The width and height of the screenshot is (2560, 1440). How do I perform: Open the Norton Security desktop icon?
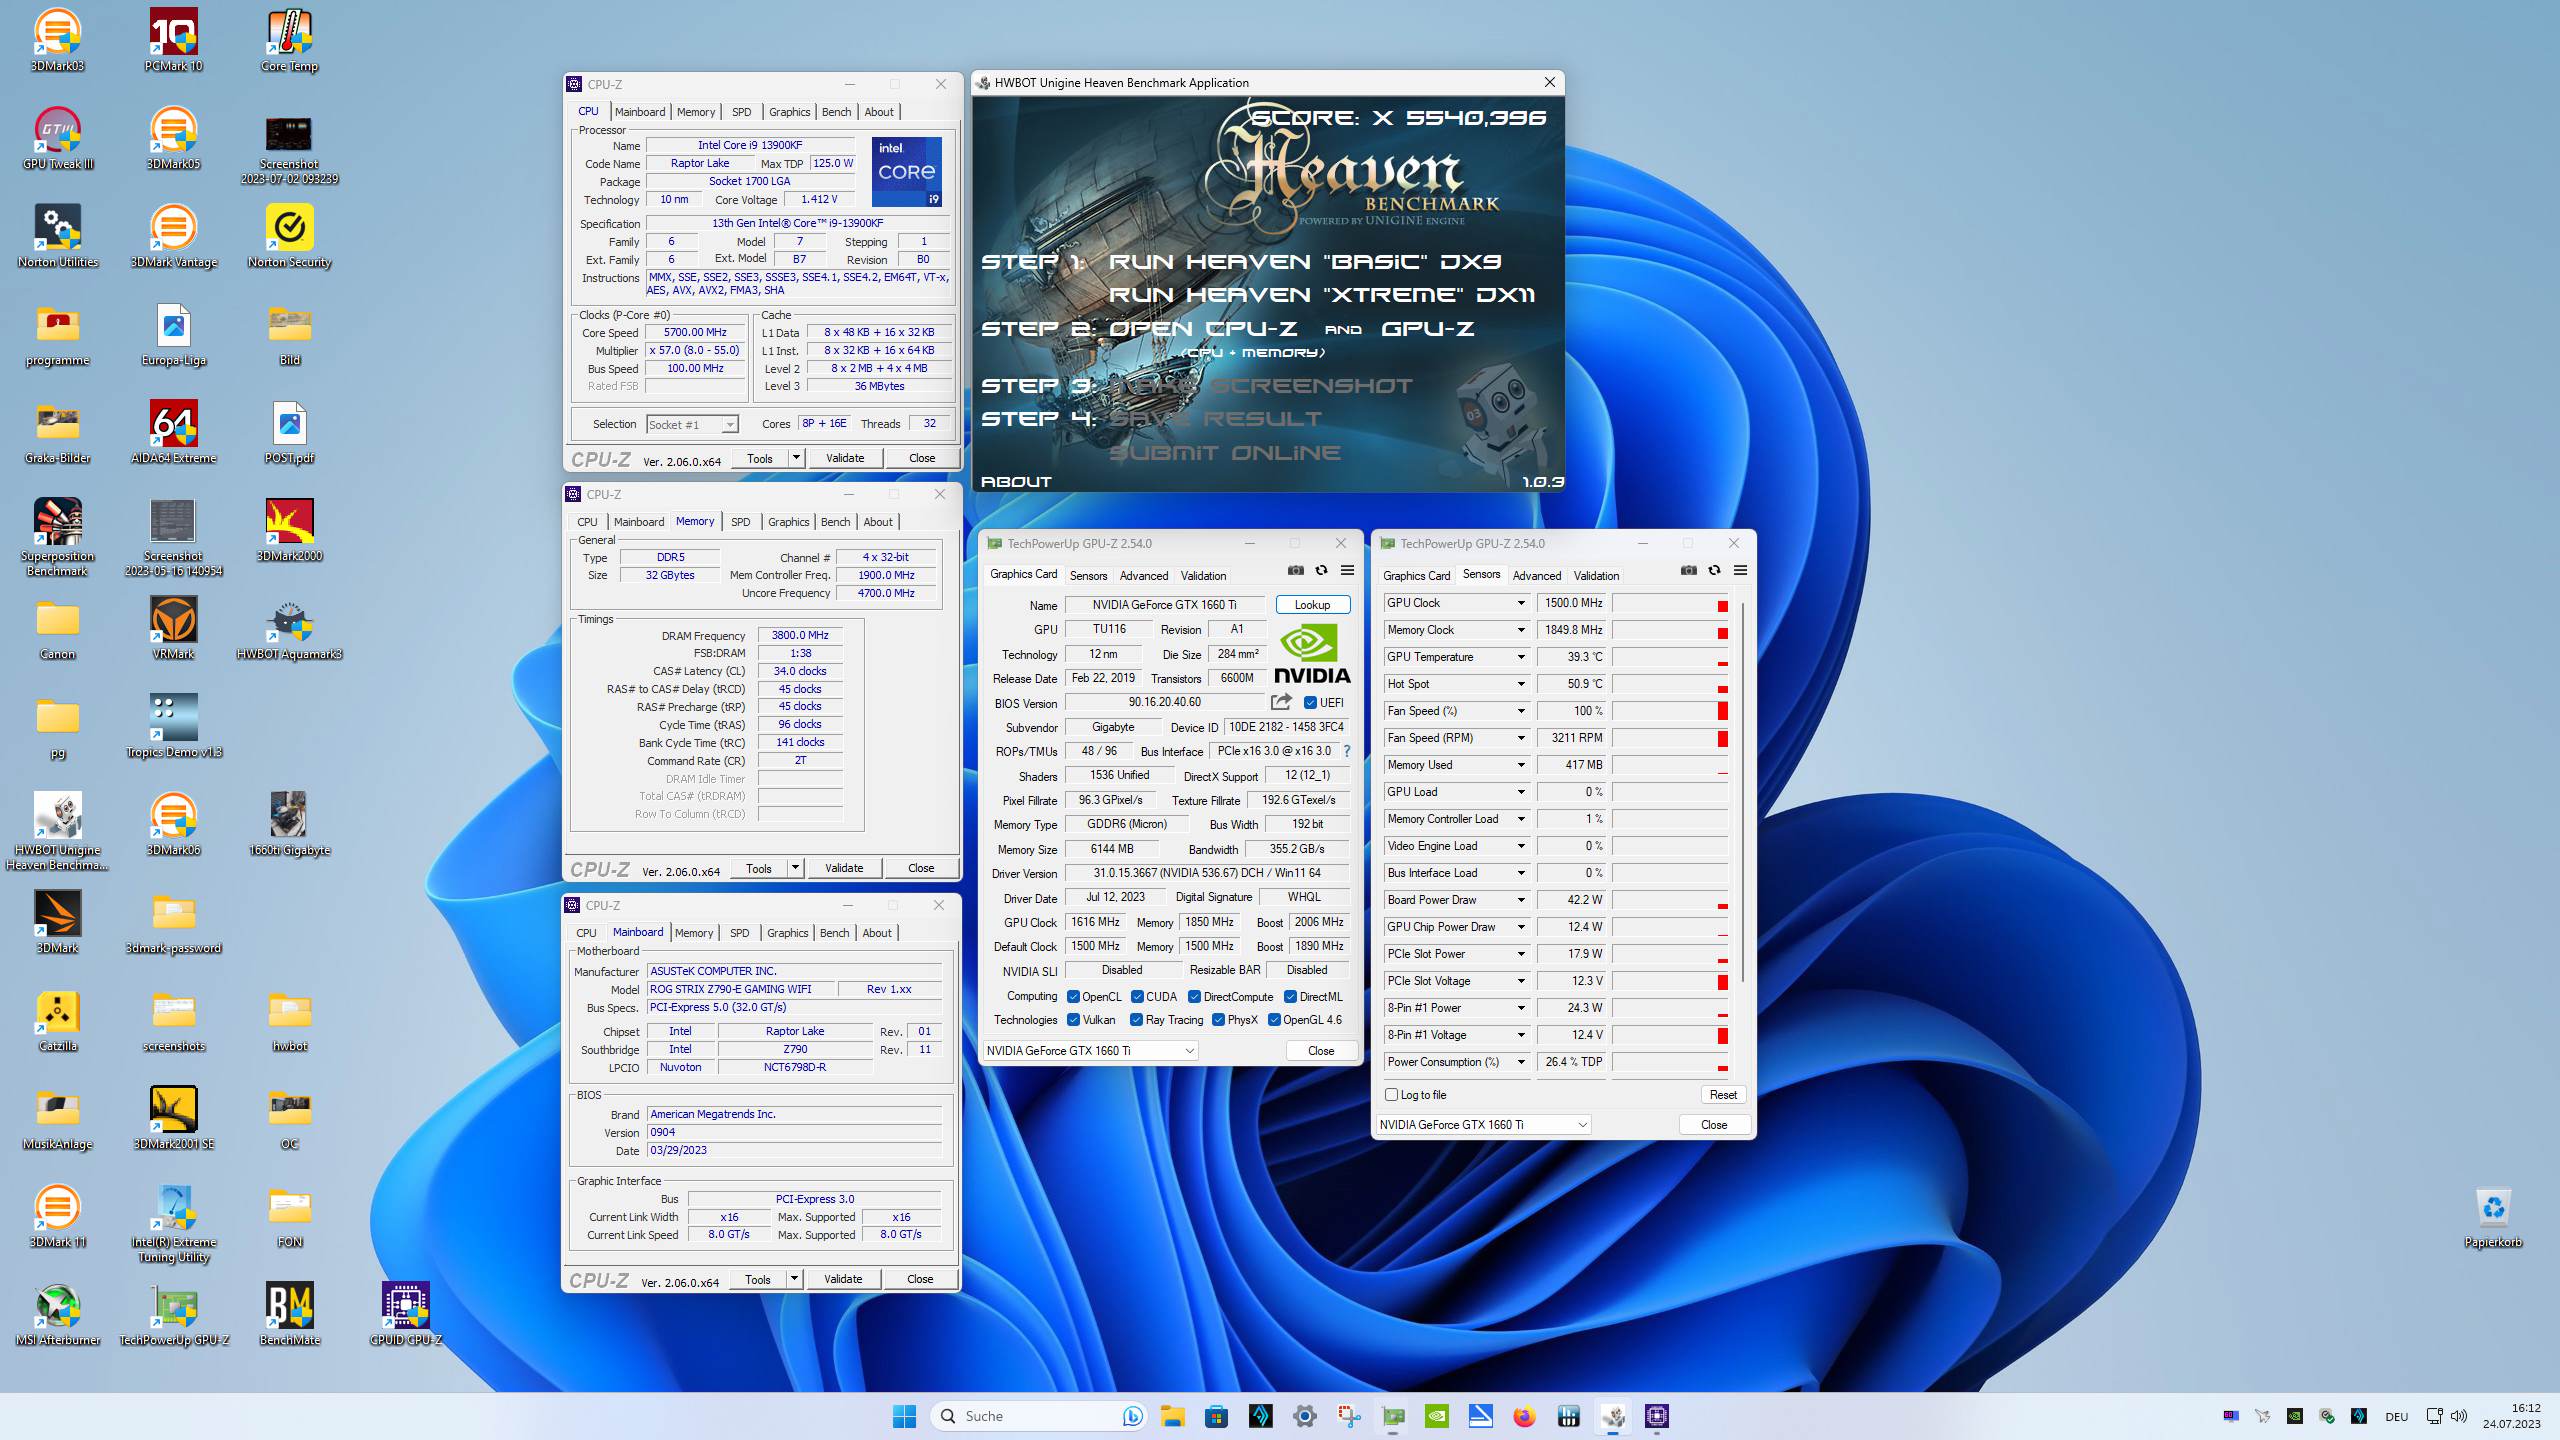(x=289, y=236)
